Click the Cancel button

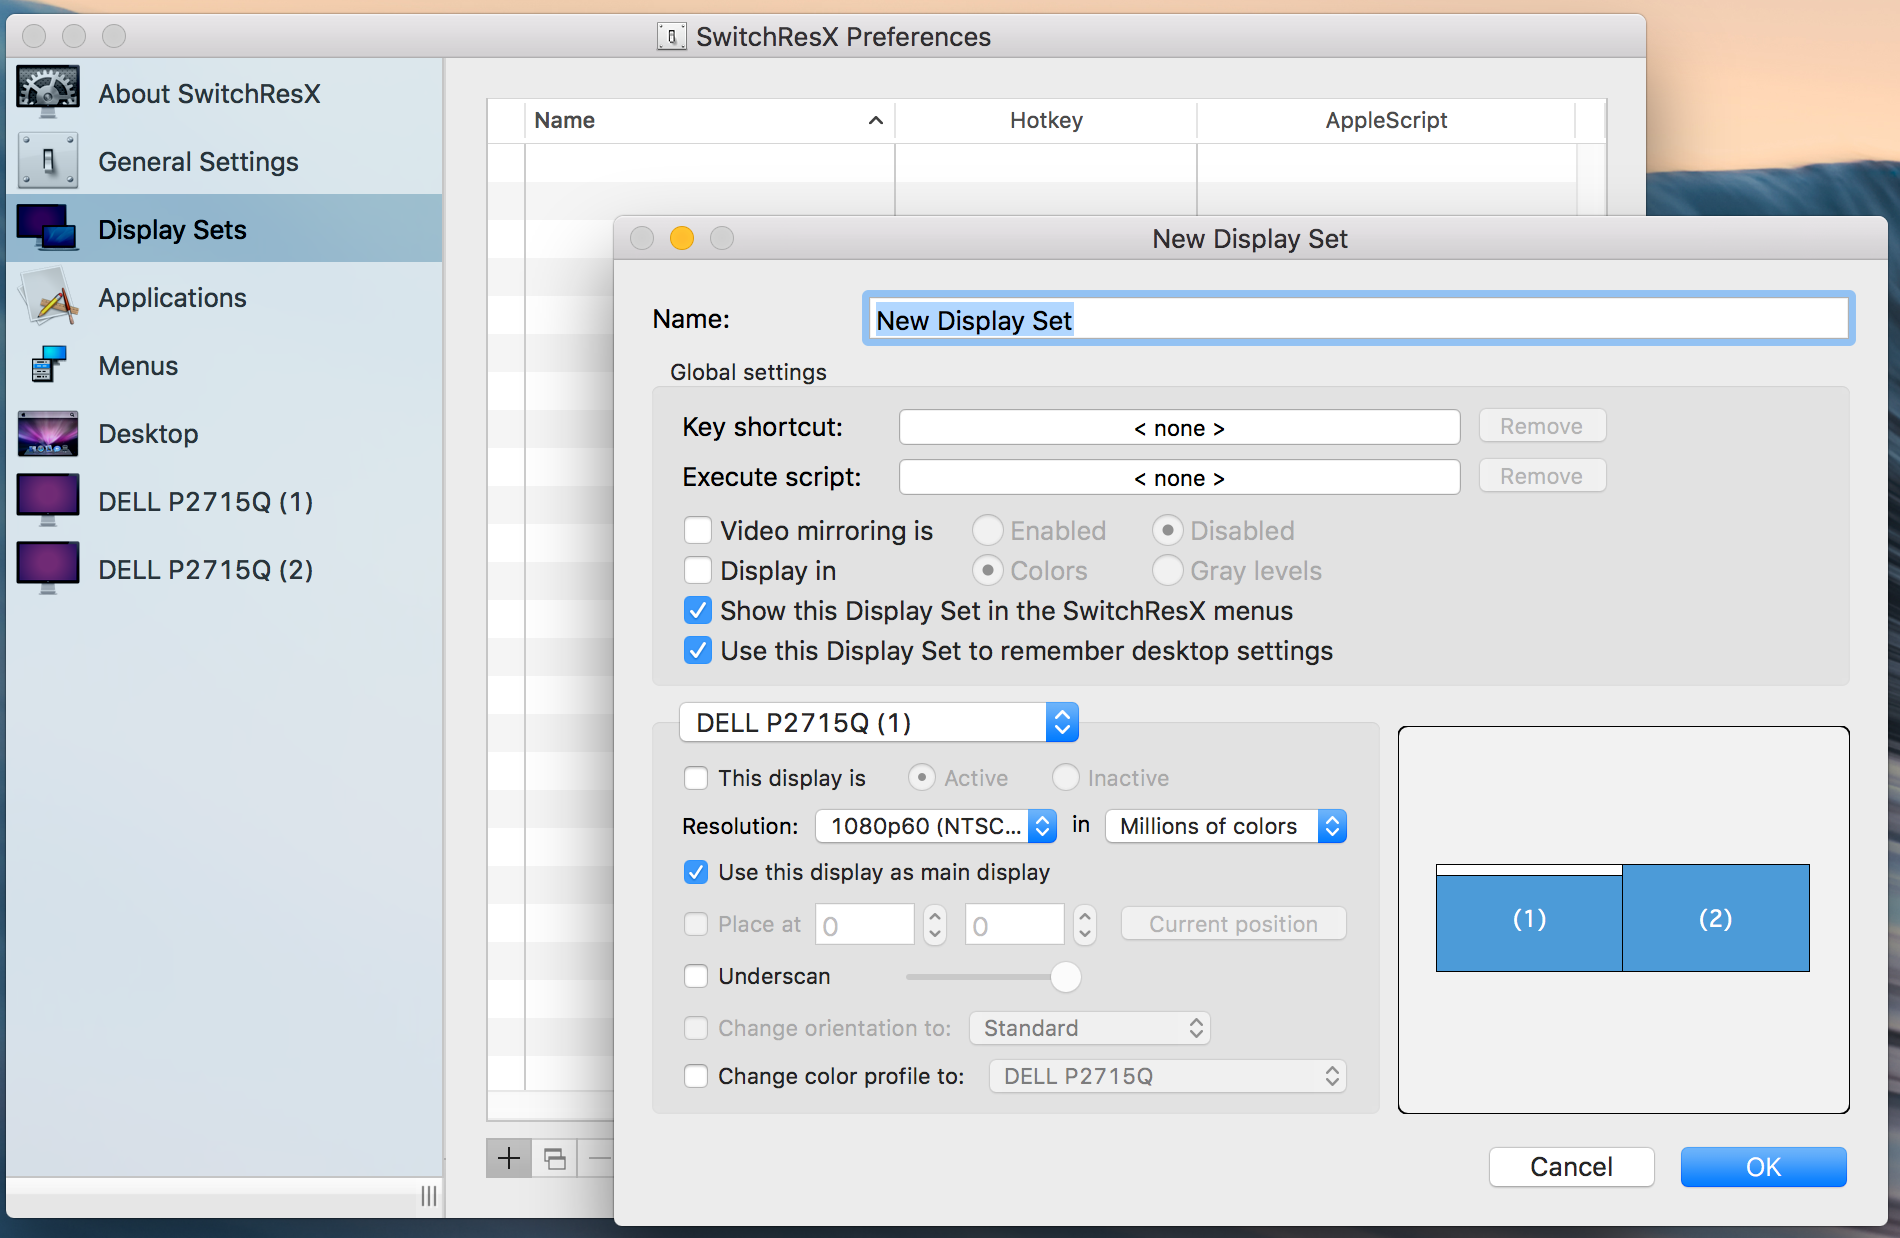pos(1571,1167)
